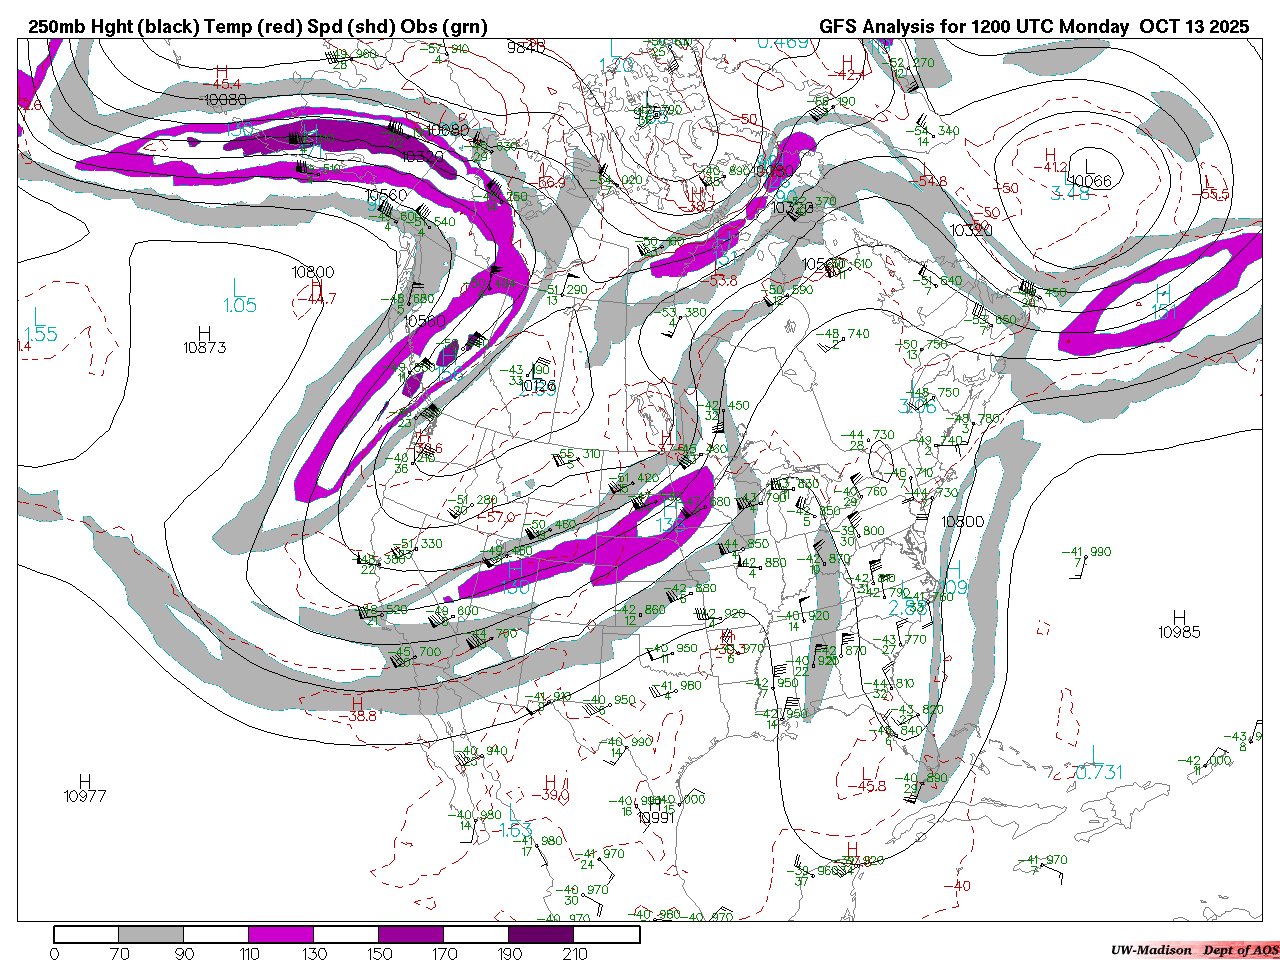Image resolution: width=1280 pixels, height=960 pixels.
Task: Click the height value "10977" in the southwest
Action: click(x=84, y=796)
